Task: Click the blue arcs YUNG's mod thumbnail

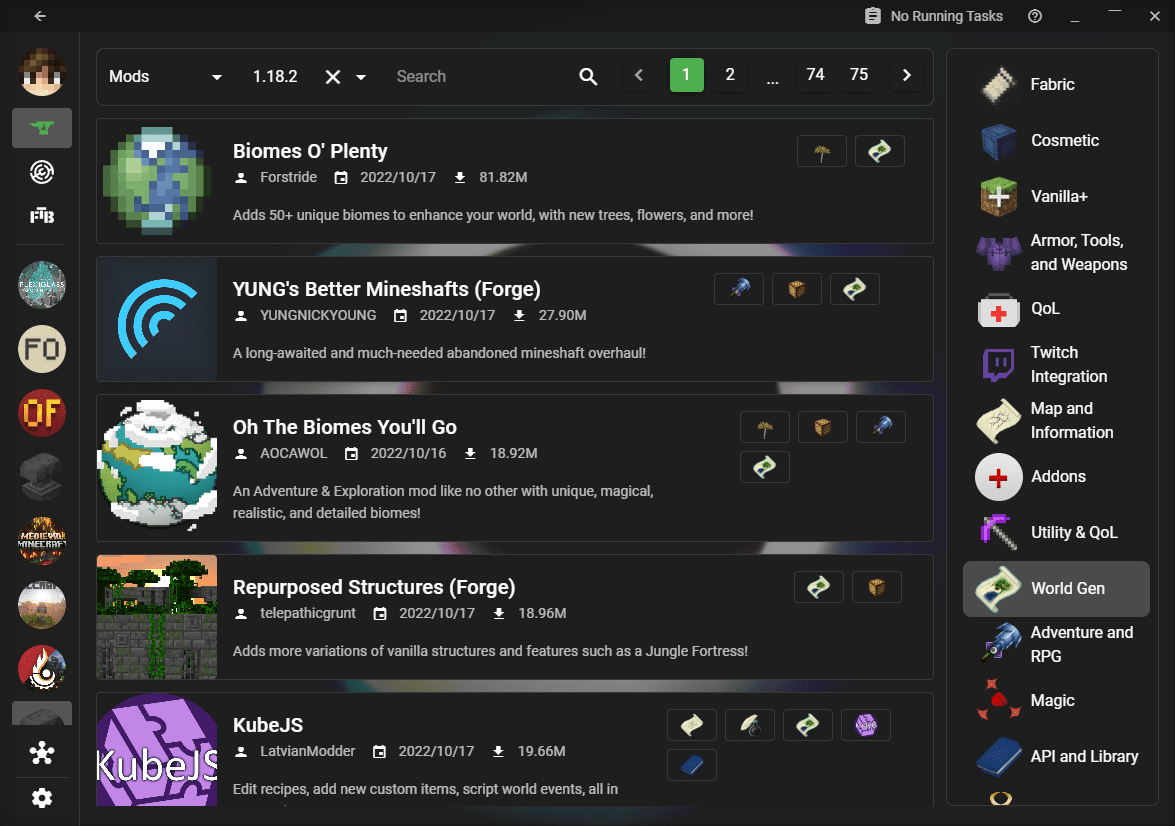Action: coord(157,319)
